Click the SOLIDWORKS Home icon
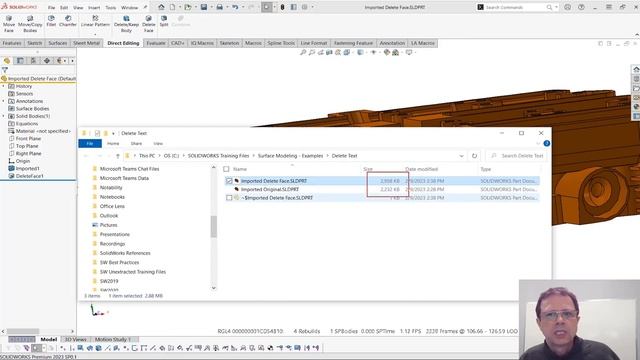The height and width of the screenshot is (360, 640). click(162, 7)
